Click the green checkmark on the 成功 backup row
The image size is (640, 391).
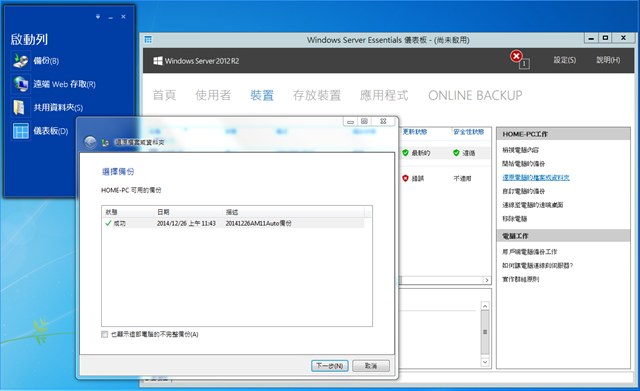(108, 223)
